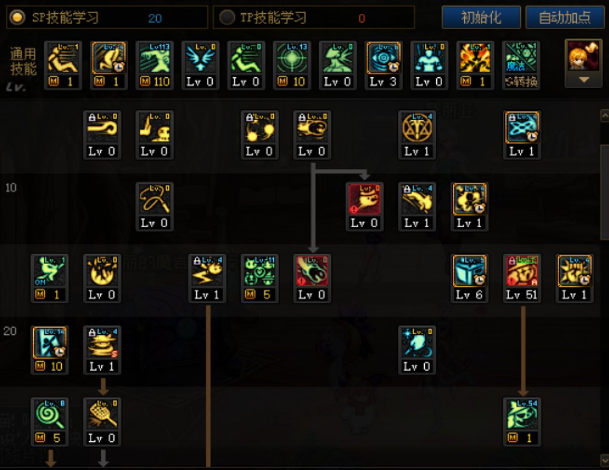
Task: Click the scrollbar up arrow
Action: click(604, 115)
